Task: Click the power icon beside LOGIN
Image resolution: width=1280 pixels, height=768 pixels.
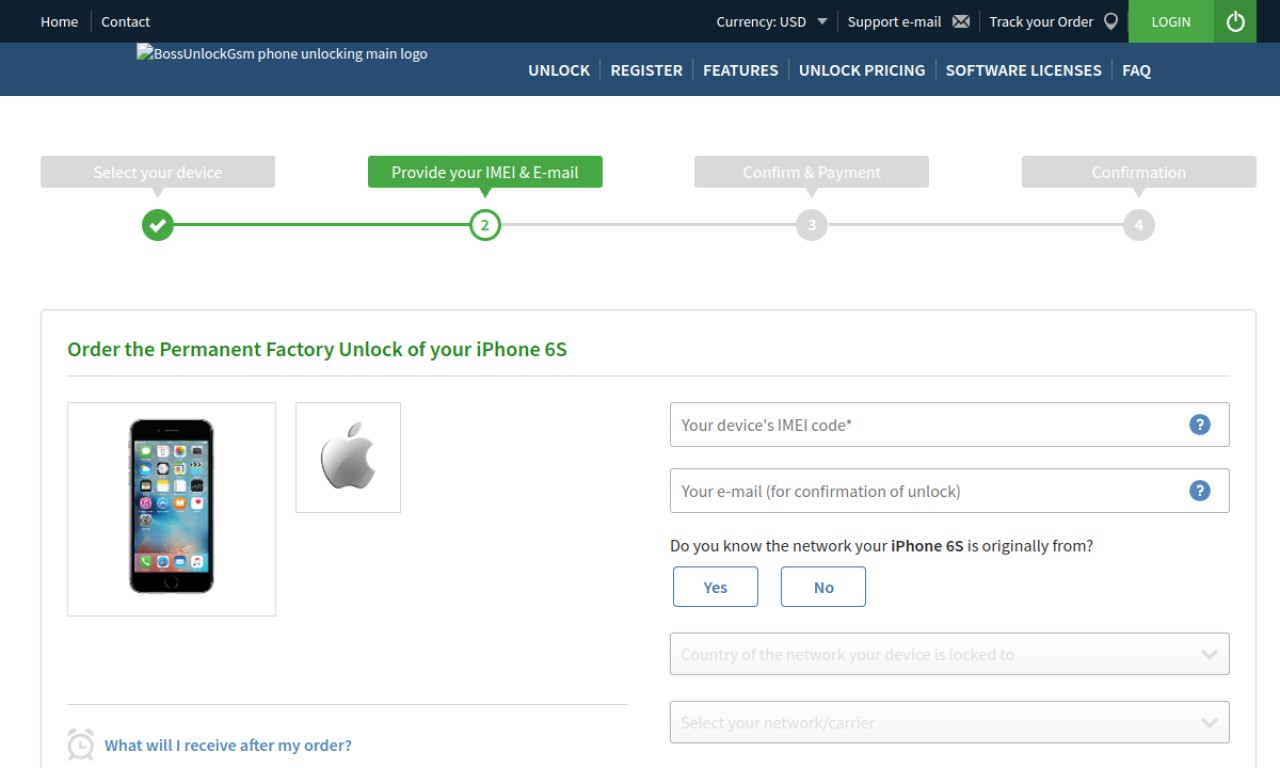Action: pos(1235,21)
